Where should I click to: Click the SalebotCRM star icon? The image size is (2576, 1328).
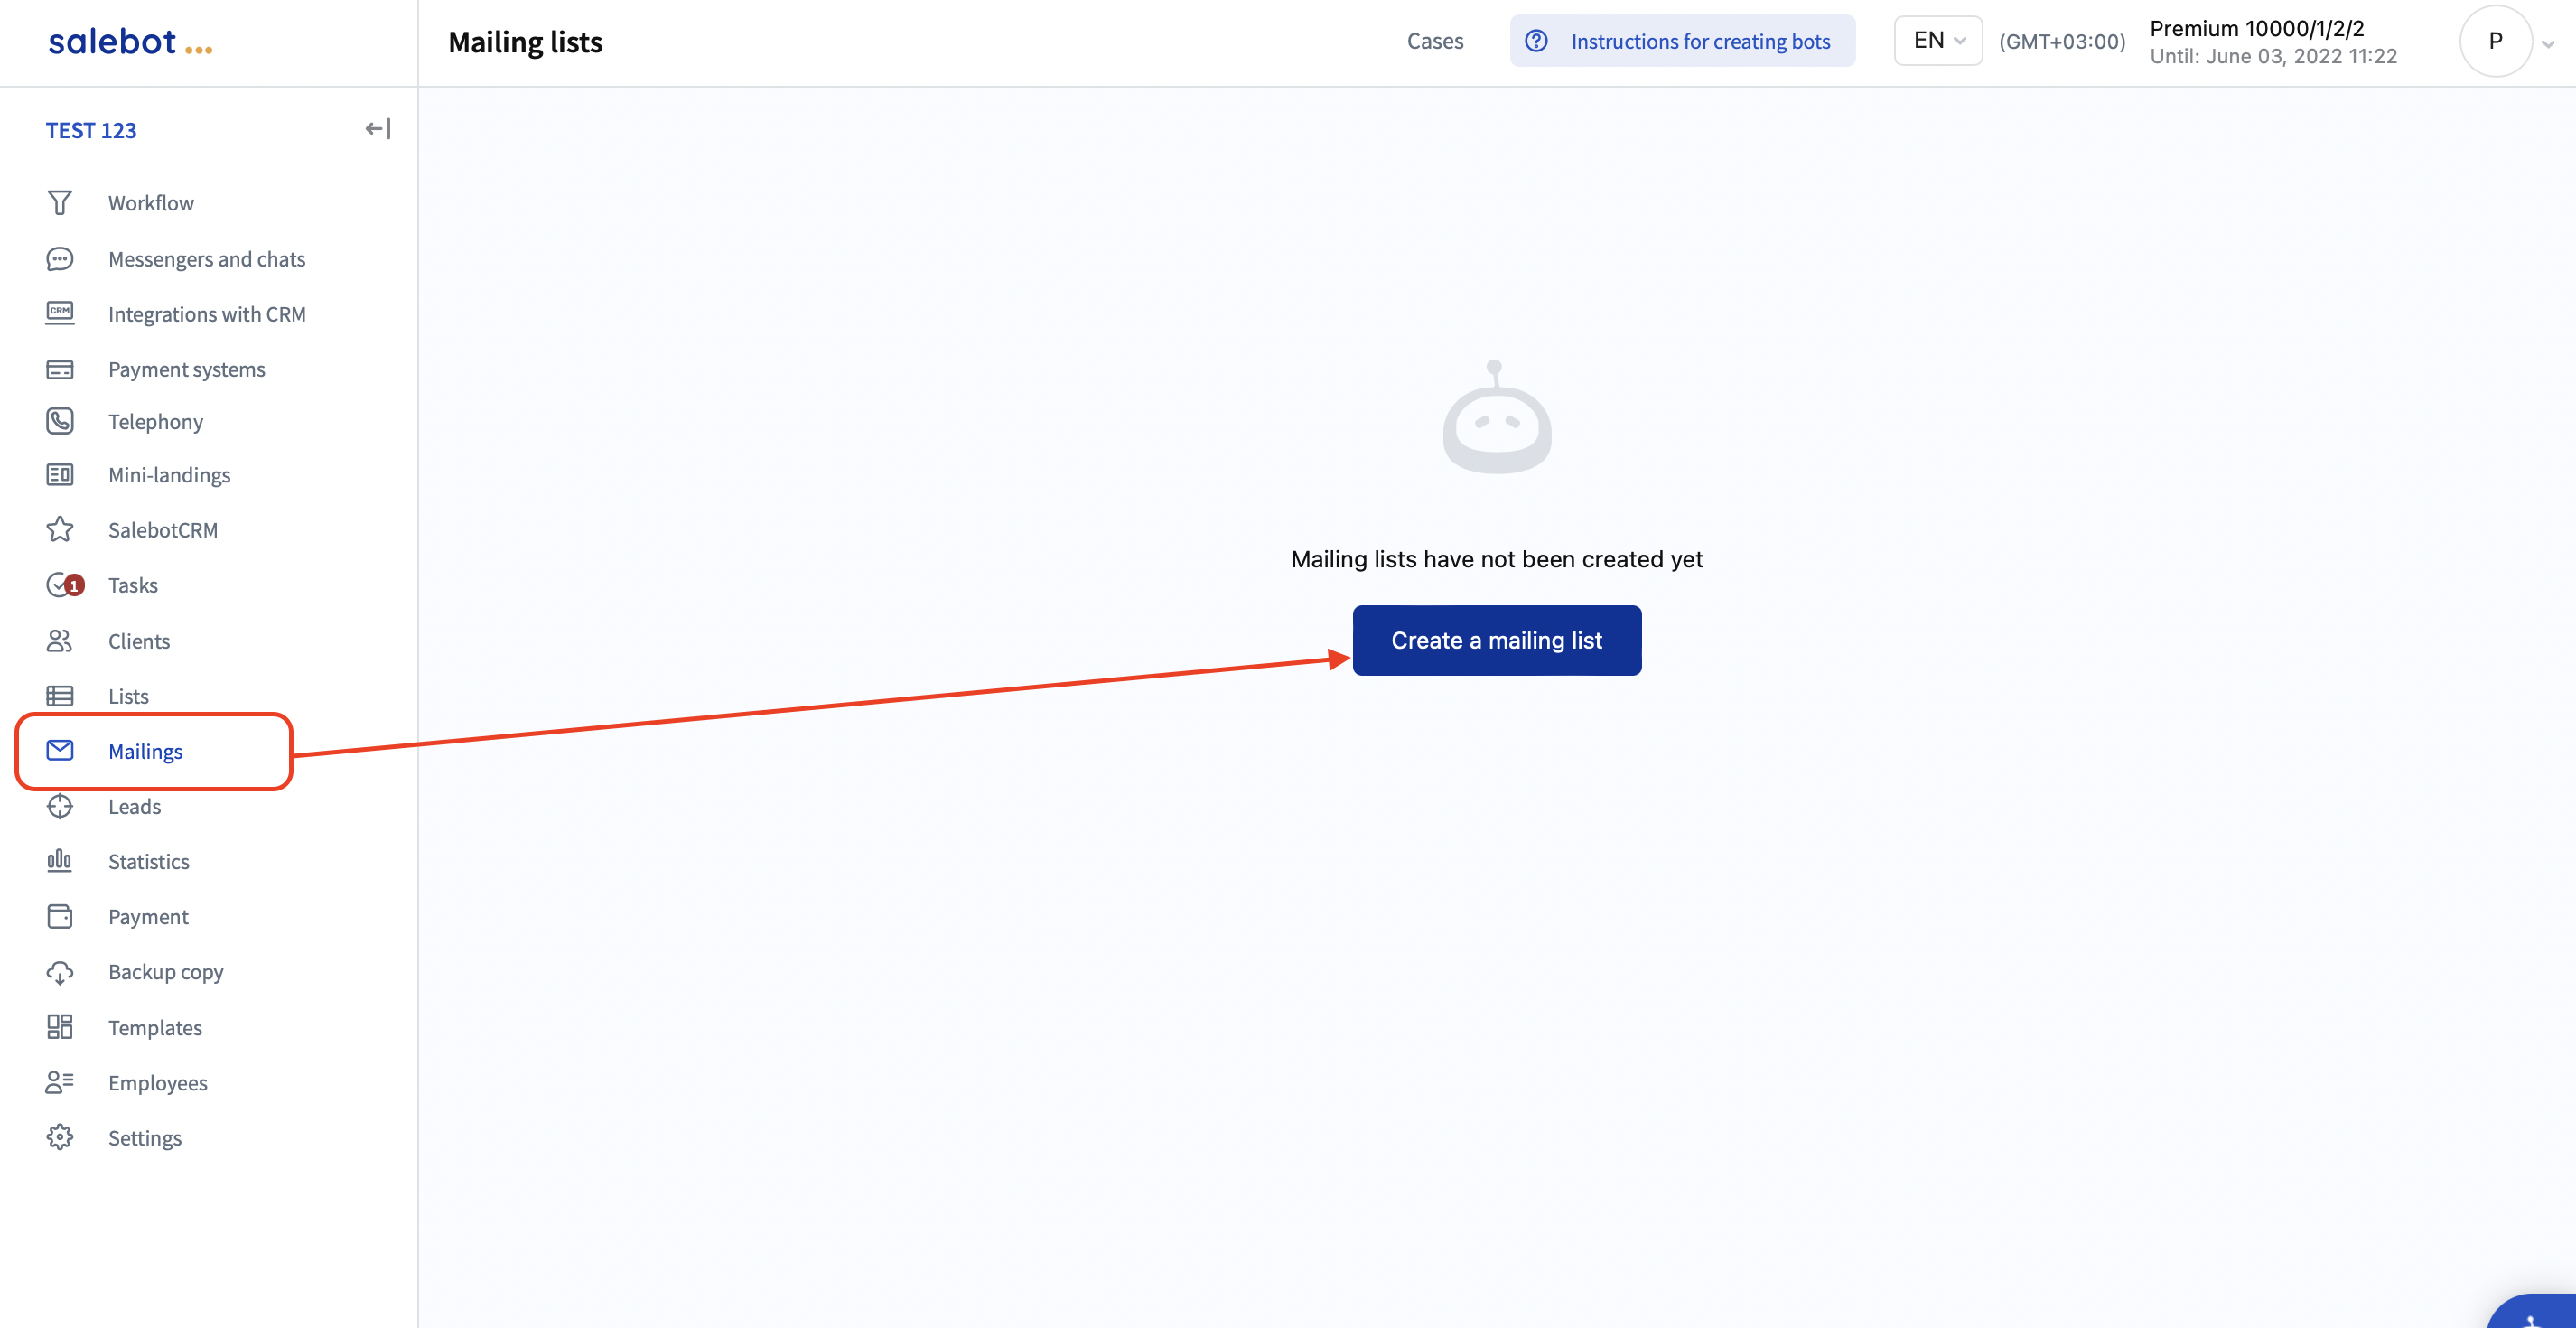coord(60,529)
